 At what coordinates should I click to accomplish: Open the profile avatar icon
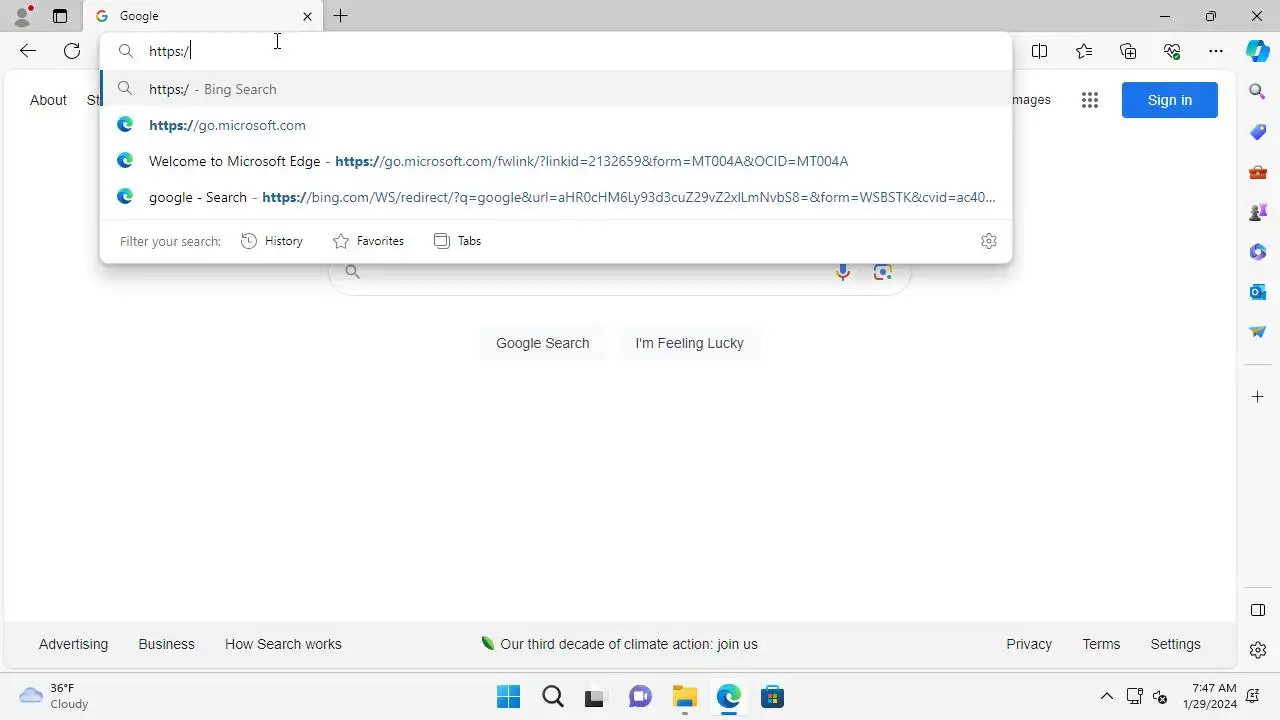coord(22,16)
